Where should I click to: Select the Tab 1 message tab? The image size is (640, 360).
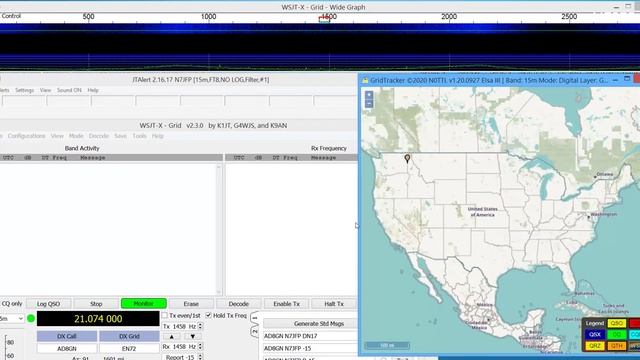255,318
